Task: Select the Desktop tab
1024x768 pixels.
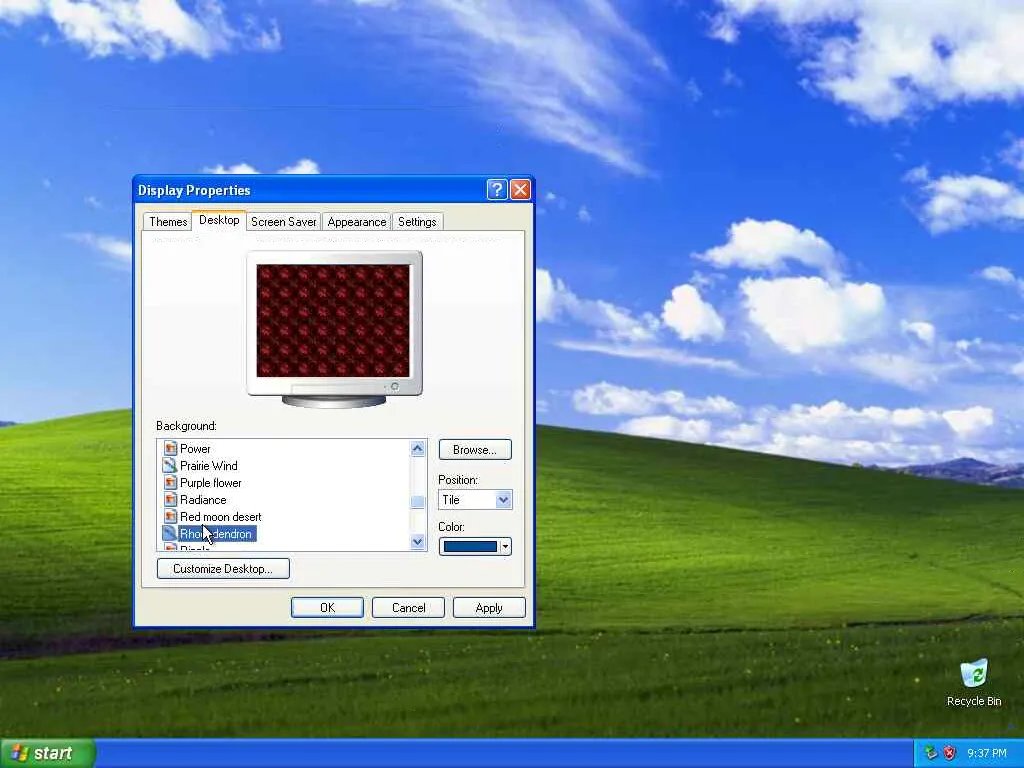Action: click(x=219, y=221)
